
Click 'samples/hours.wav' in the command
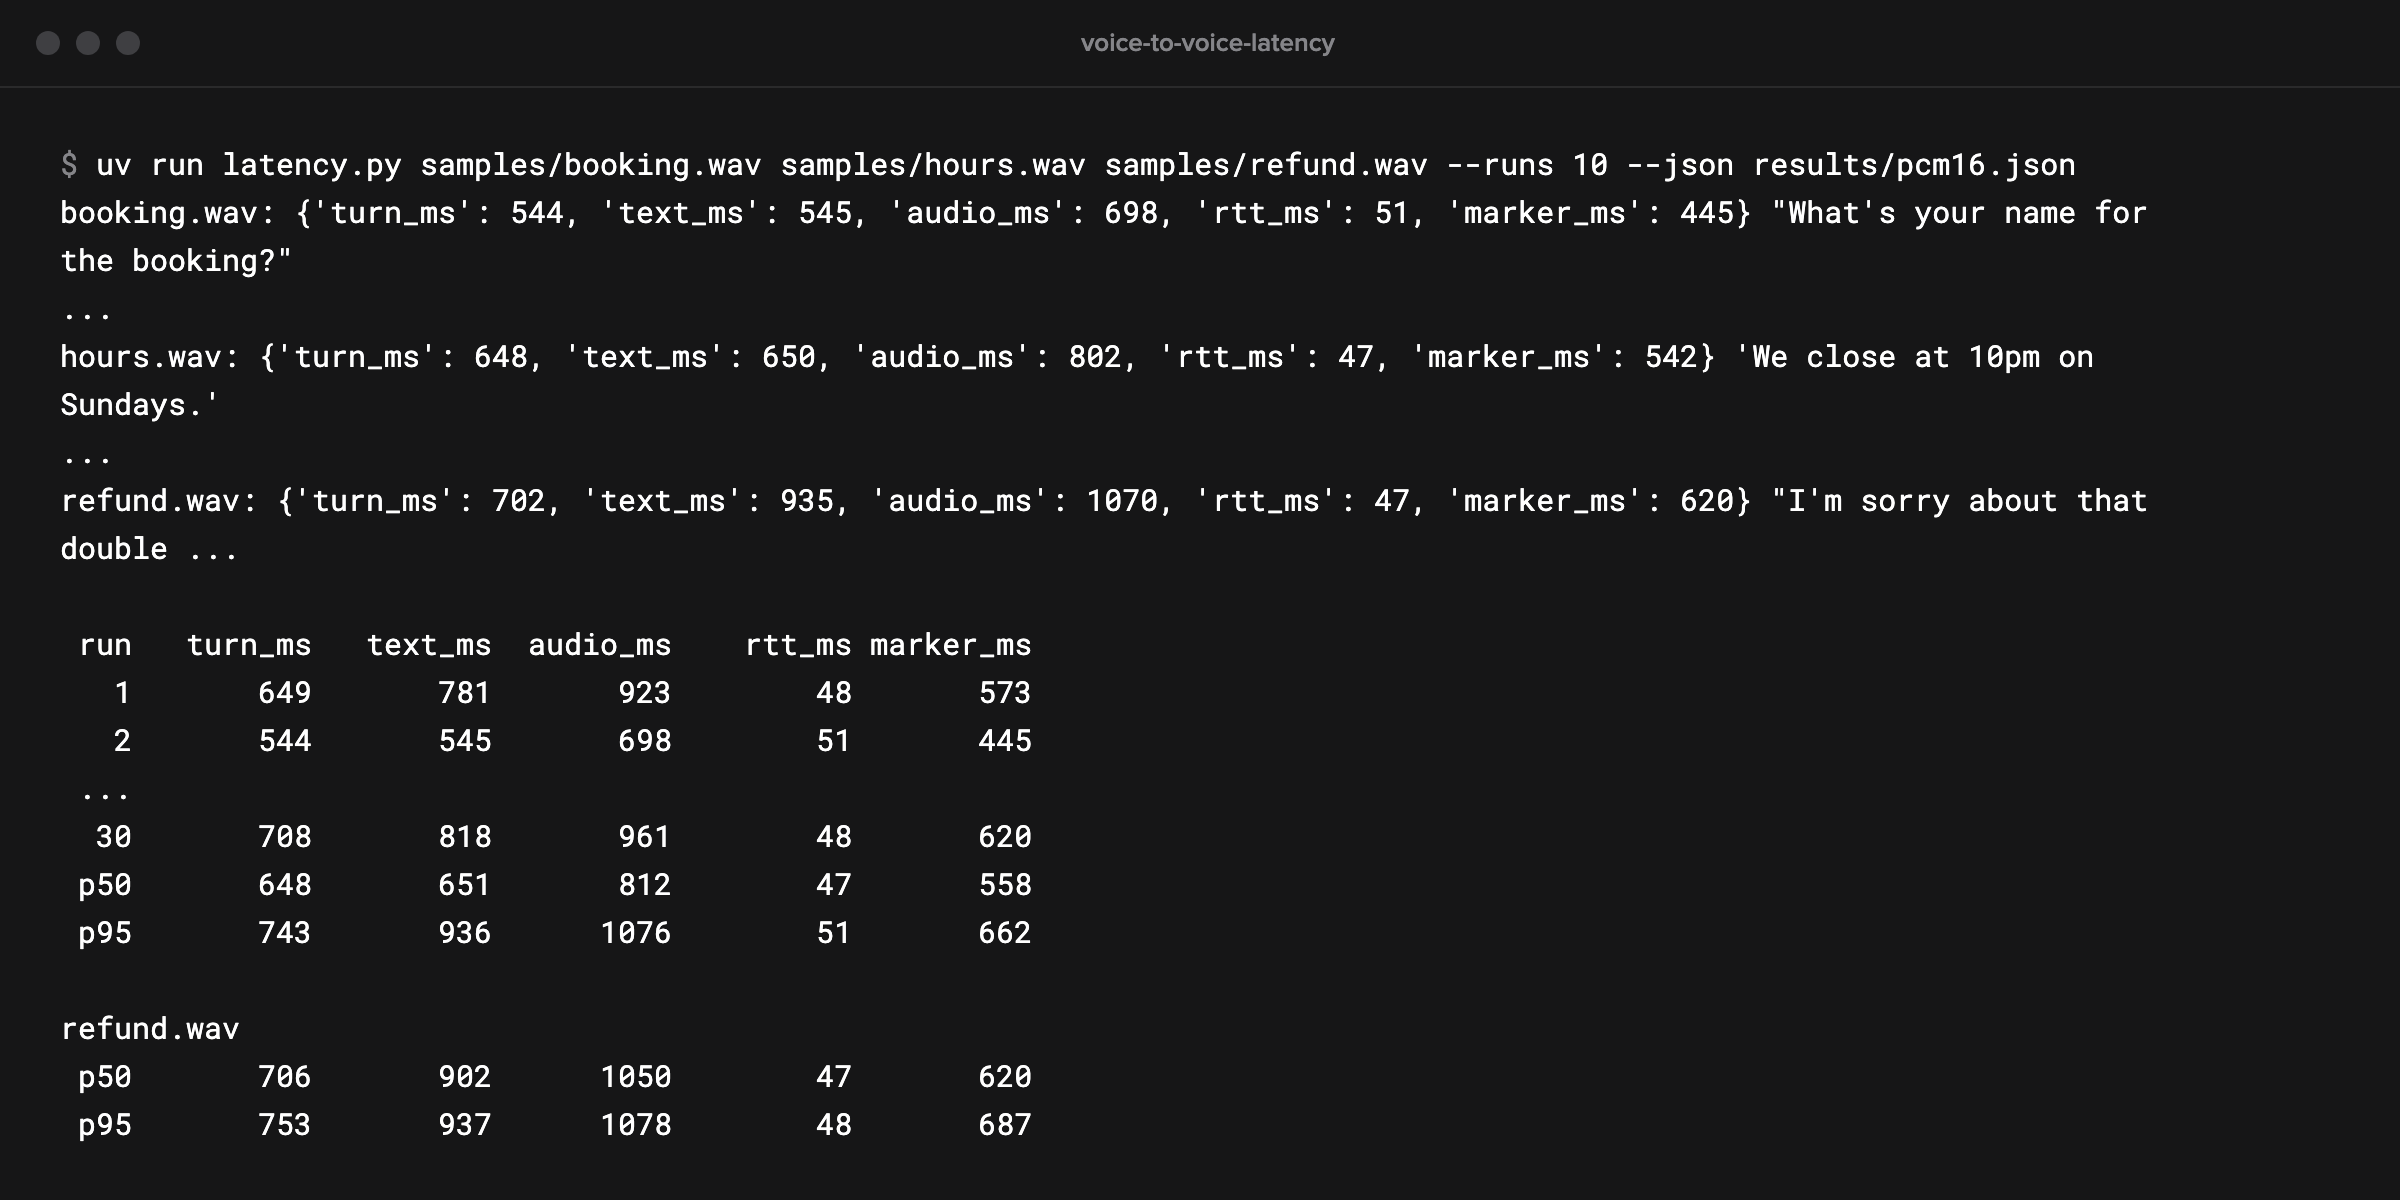tap(933, 165)
